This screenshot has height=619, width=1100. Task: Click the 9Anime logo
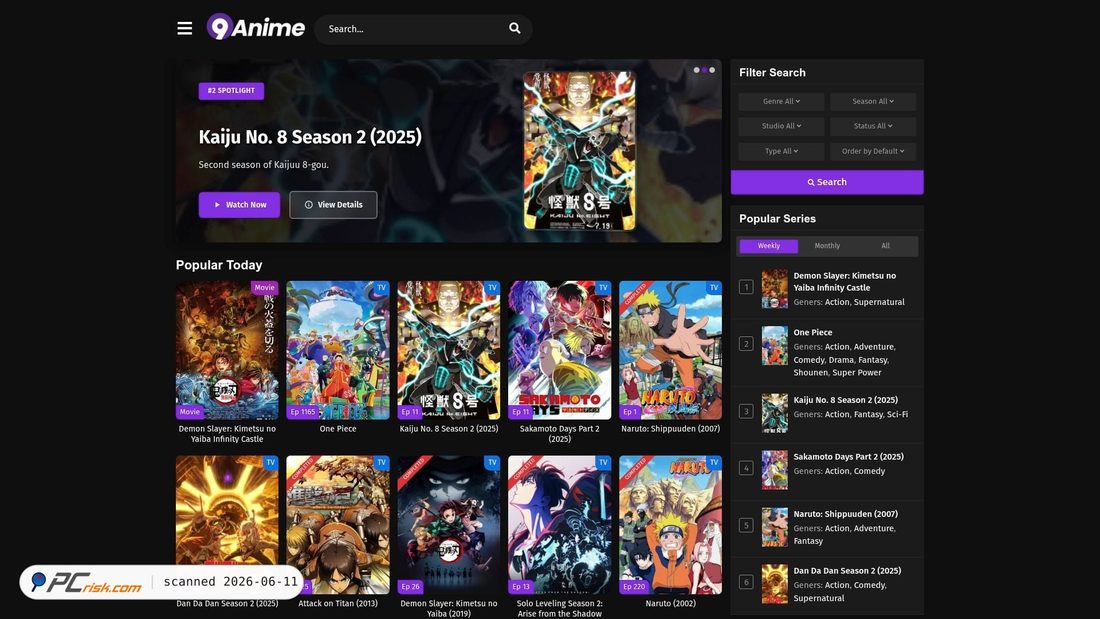click(255, 27)
